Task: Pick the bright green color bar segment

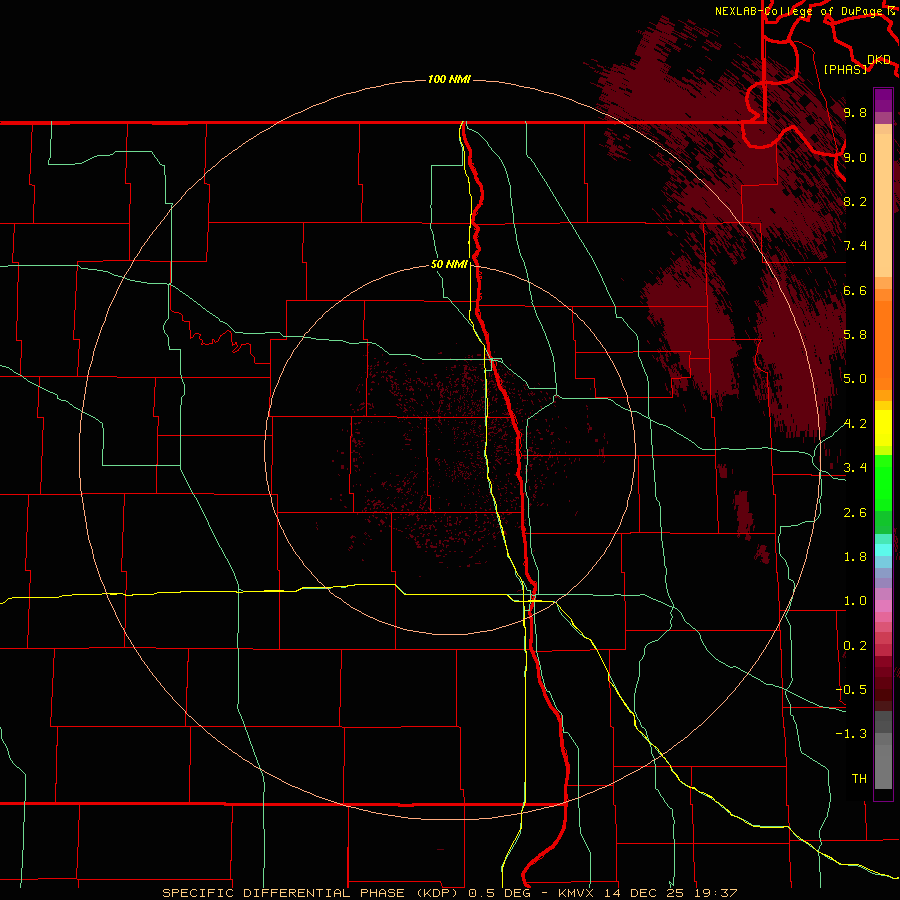Action: pyautogui.click(x=883, y=482)
